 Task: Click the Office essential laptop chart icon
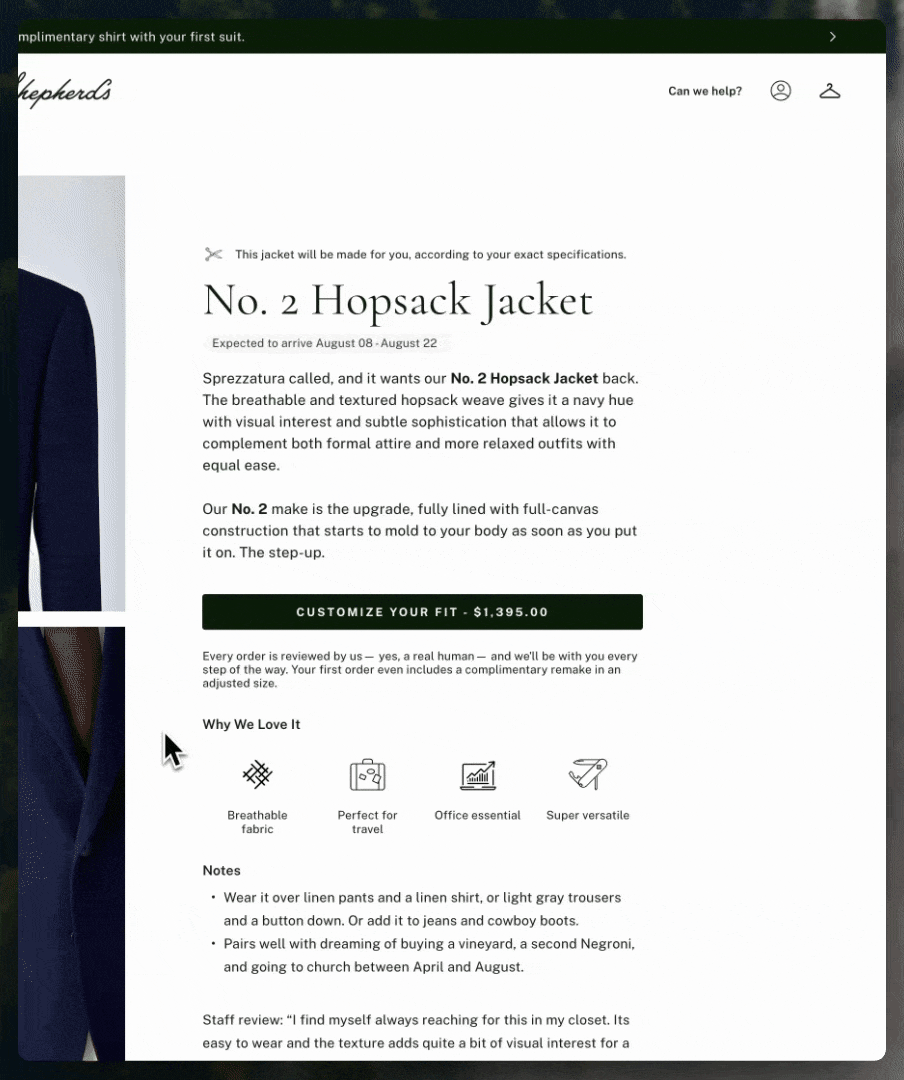coord(477,775)
